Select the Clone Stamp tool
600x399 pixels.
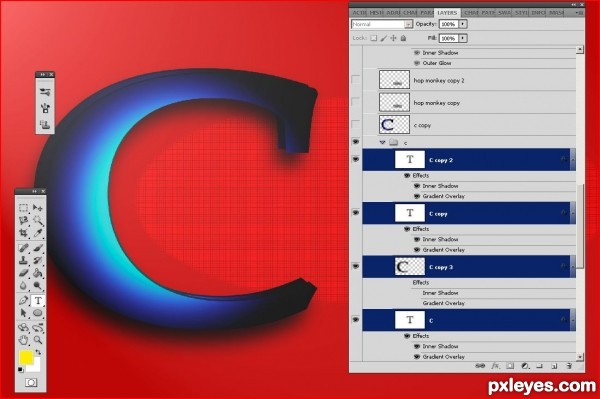24,260
